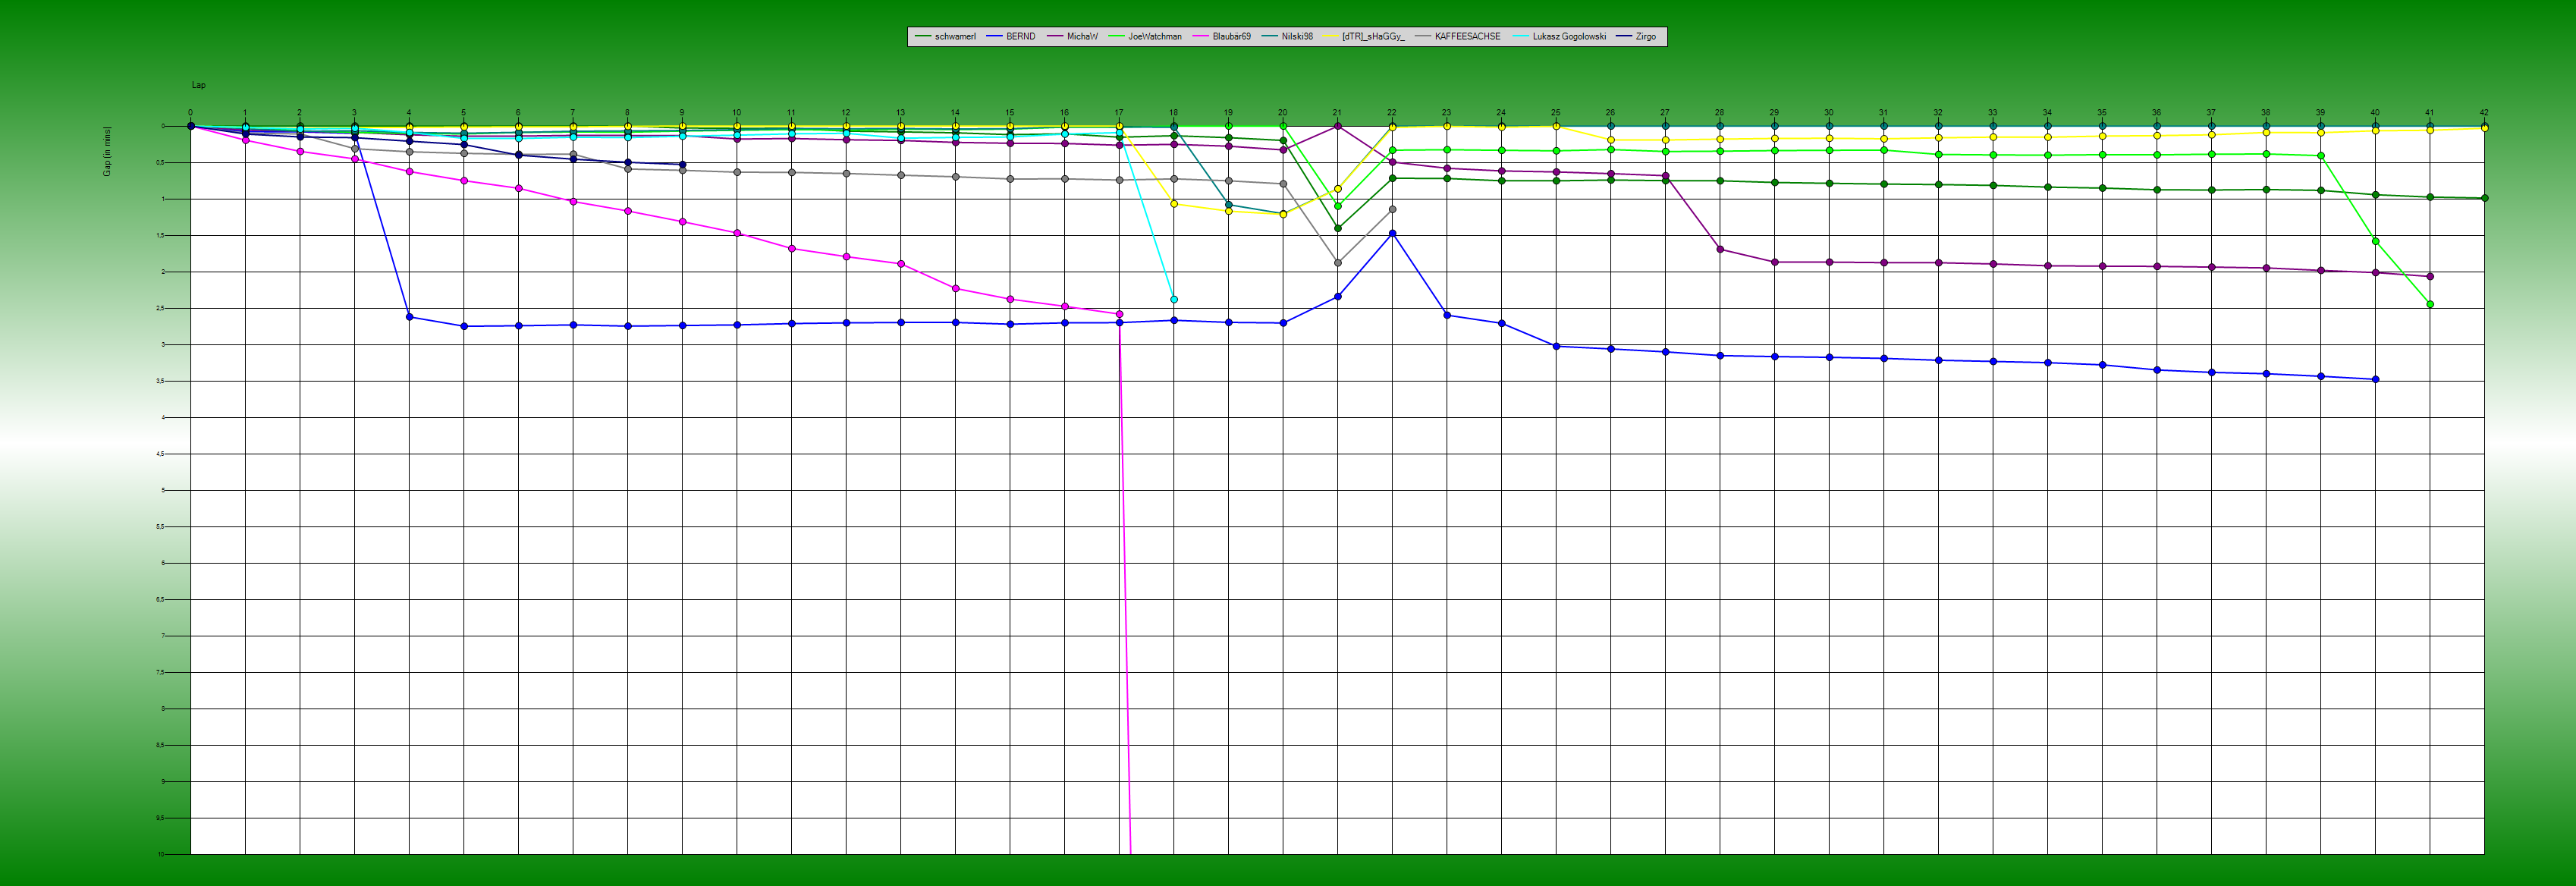The height and width of the screenshot is (886, 2576).
Task: Click Lukasz Gogolowski's cyan point at lap 18
Action: coord(1174,300)
